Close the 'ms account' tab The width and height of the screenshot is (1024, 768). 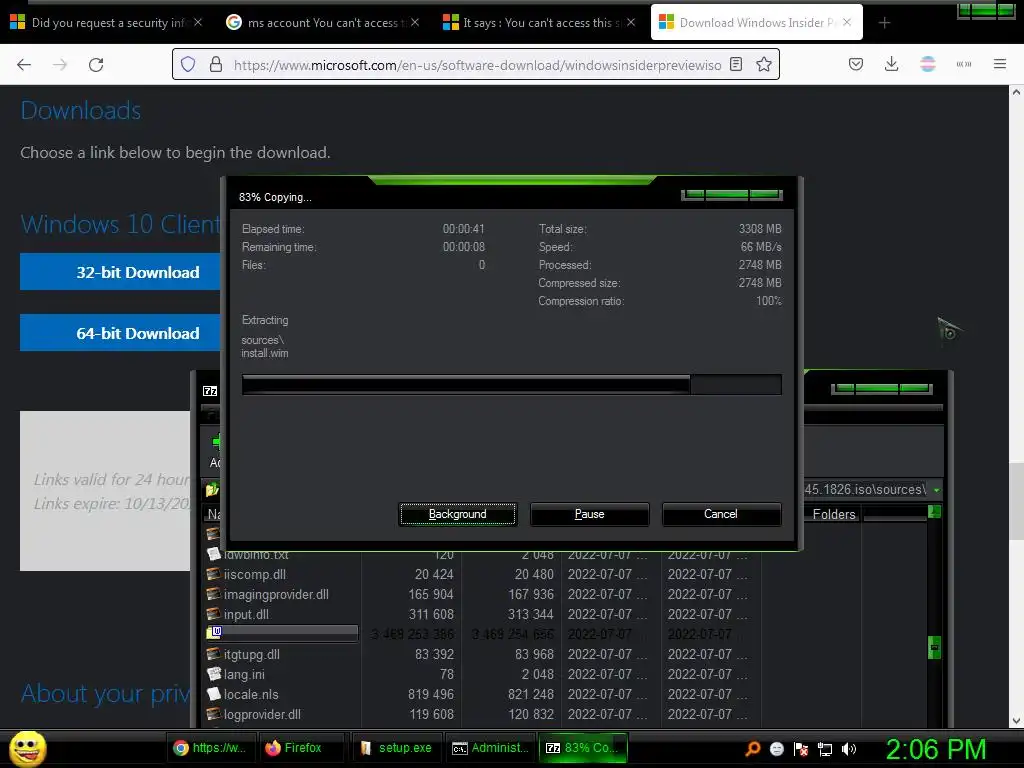pyautogui.click(x=415, y=22)
